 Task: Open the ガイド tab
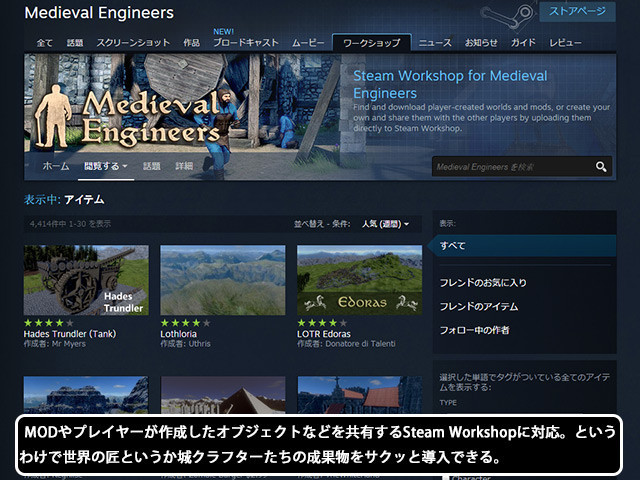(523, 43)
